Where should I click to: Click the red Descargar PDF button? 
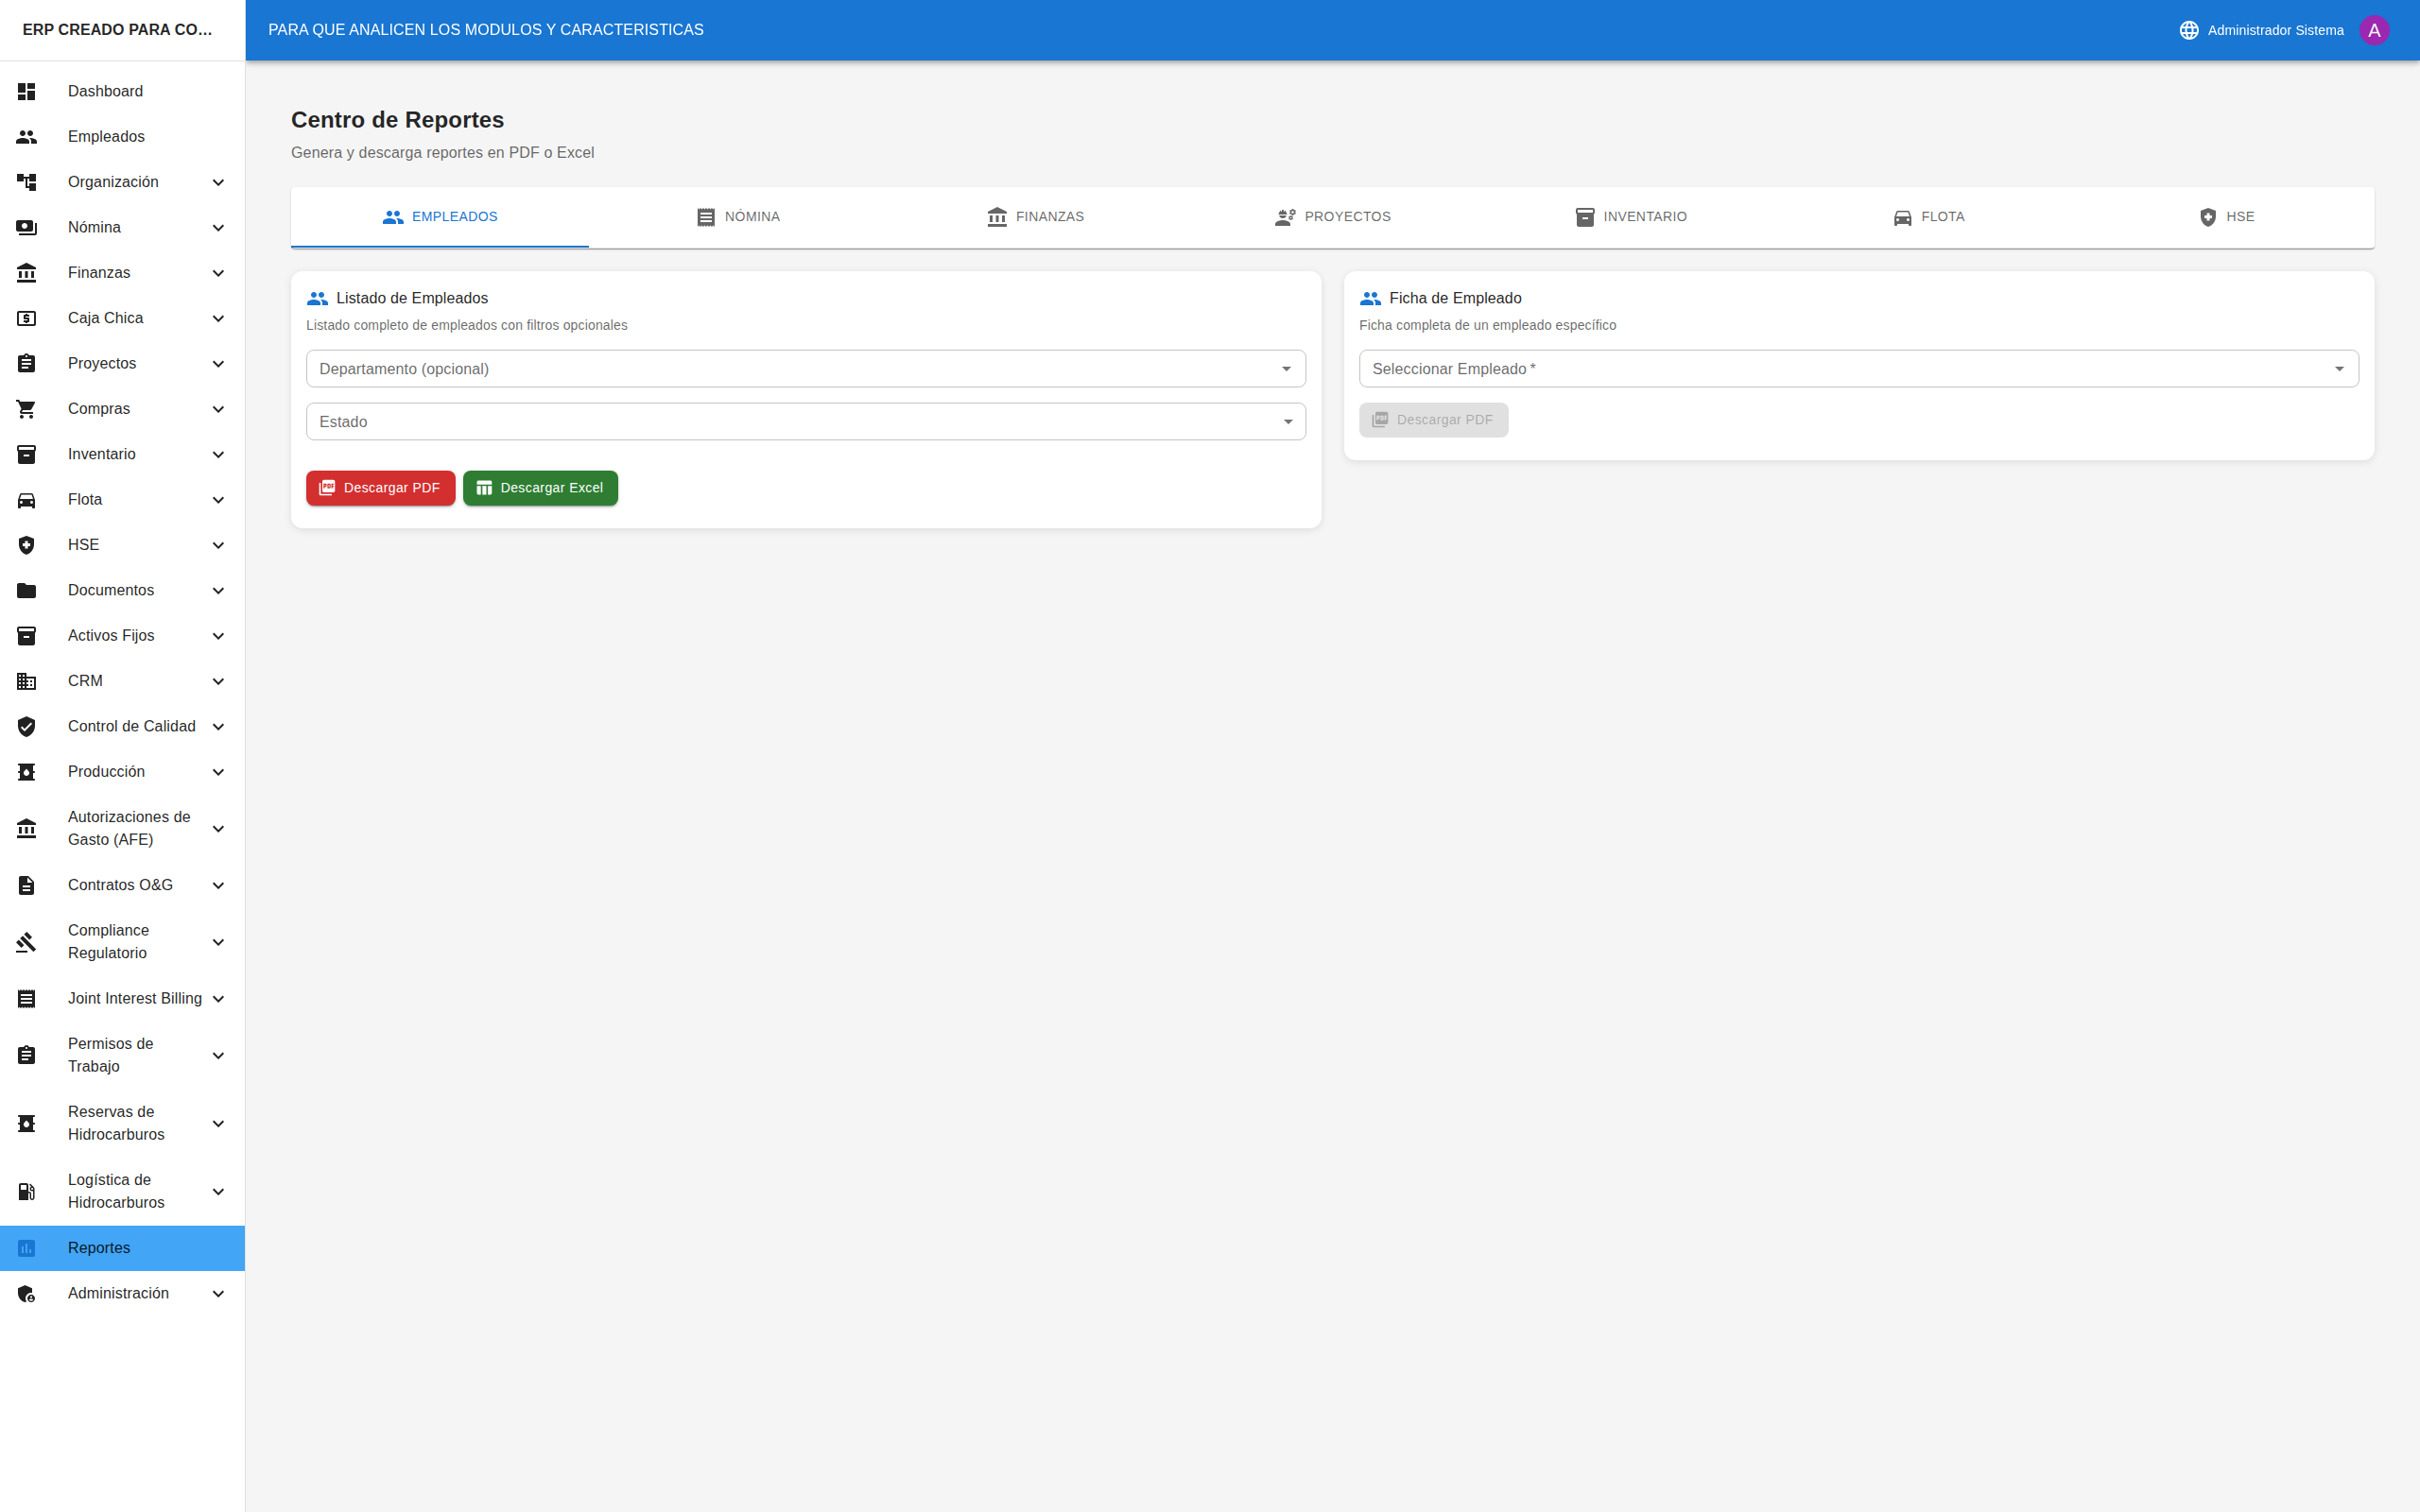coord(380,488)
